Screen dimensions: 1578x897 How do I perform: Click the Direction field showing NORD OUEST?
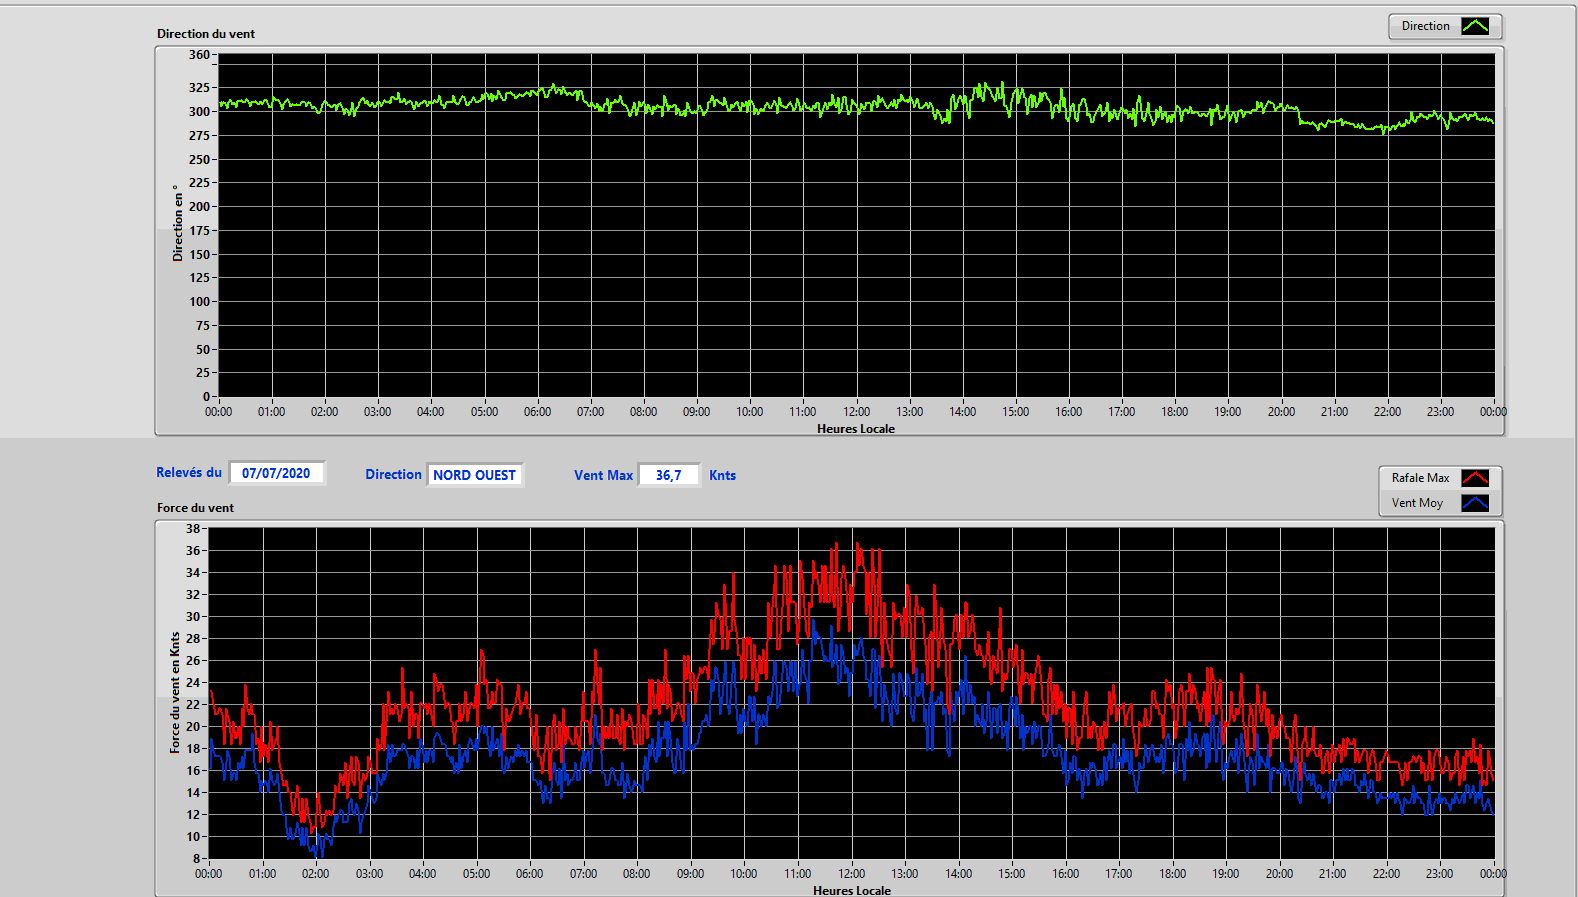475,475
